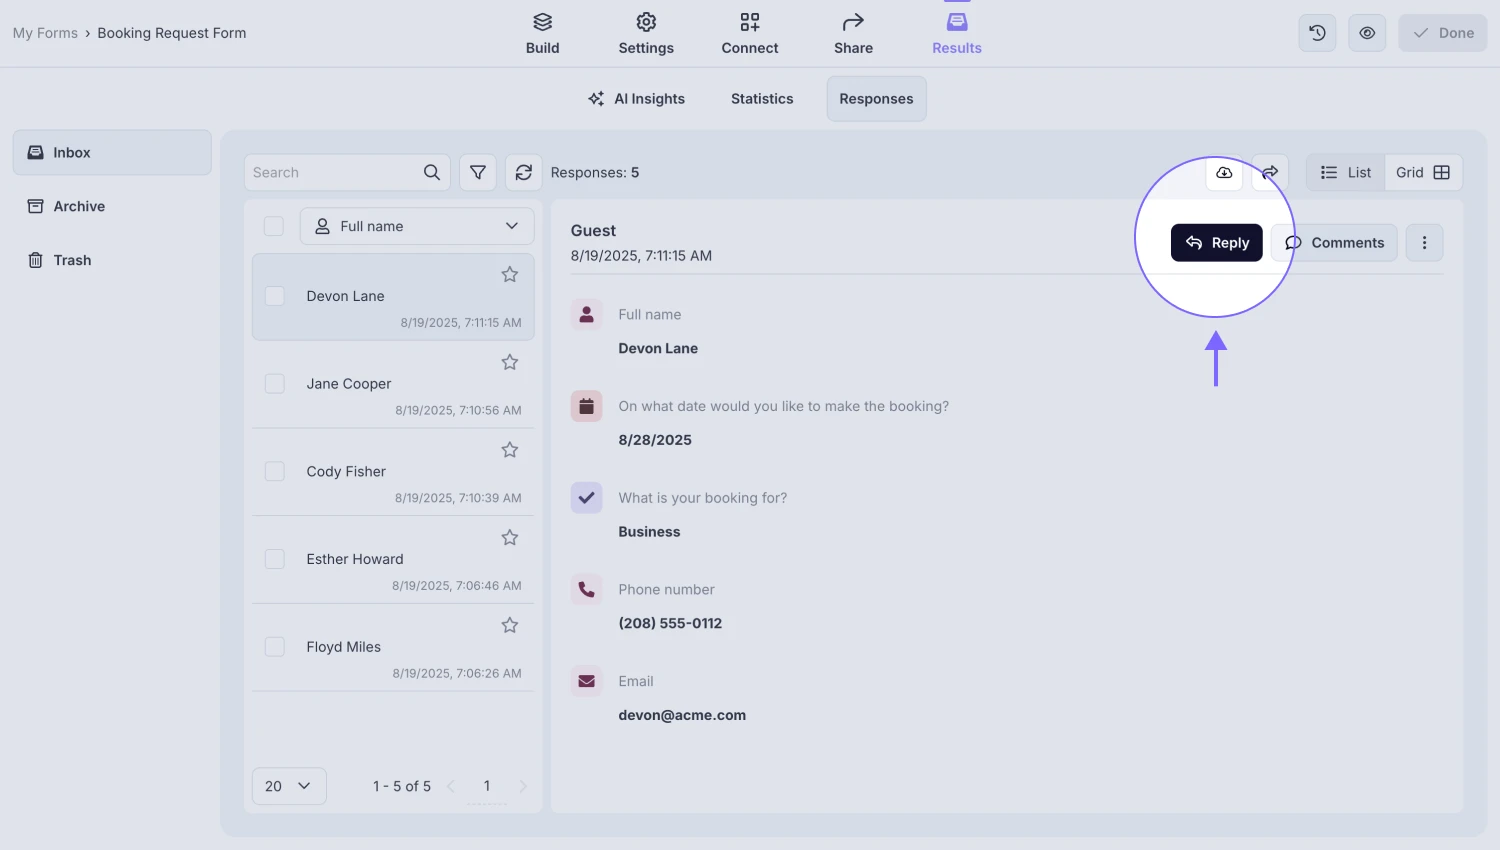This screenshot has height=850, width=1500.
Task: Open form preview with the eye icon
Action: [1367, 32]
